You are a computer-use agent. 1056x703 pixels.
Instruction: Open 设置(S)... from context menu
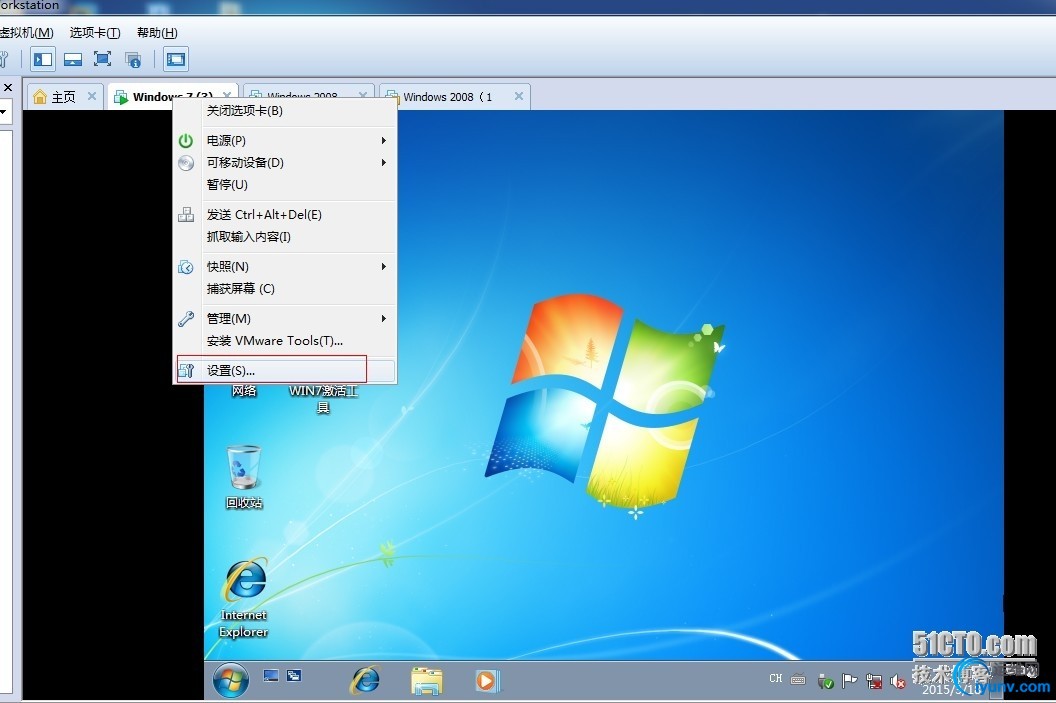[285, 370]
